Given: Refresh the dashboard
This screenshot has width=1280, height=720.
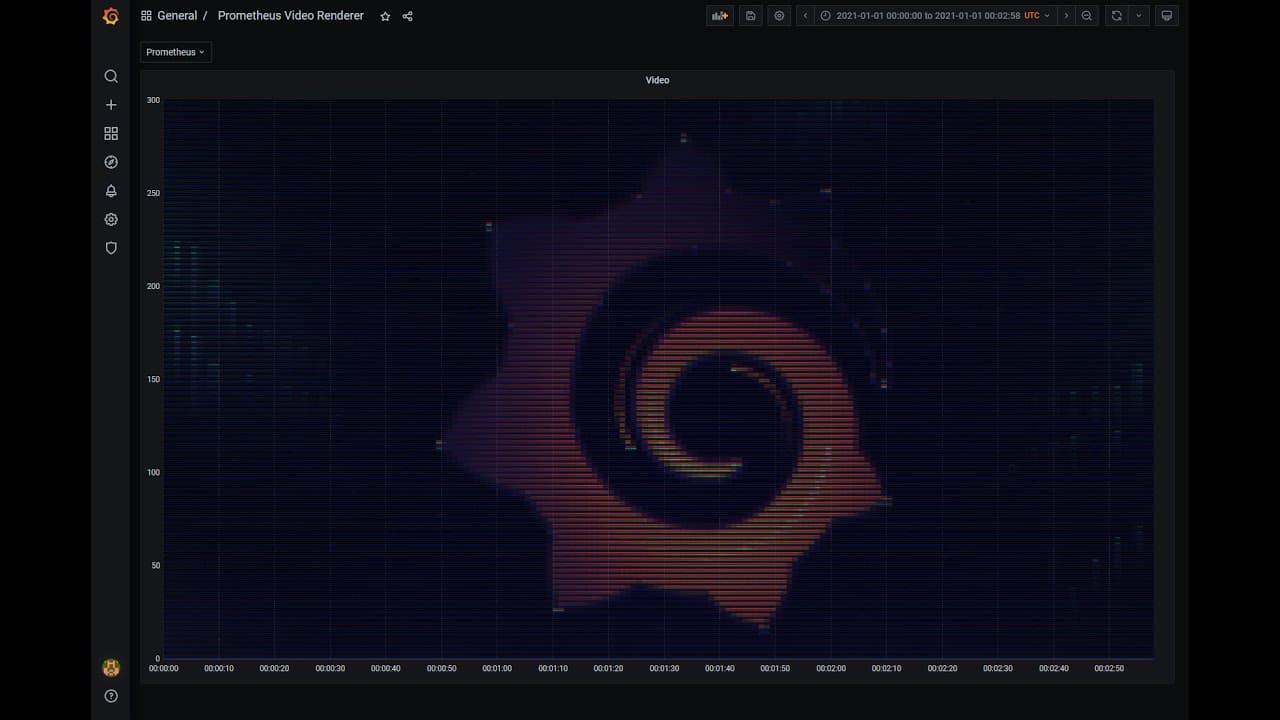Looking at the screenshot, I should point(1117,16).
